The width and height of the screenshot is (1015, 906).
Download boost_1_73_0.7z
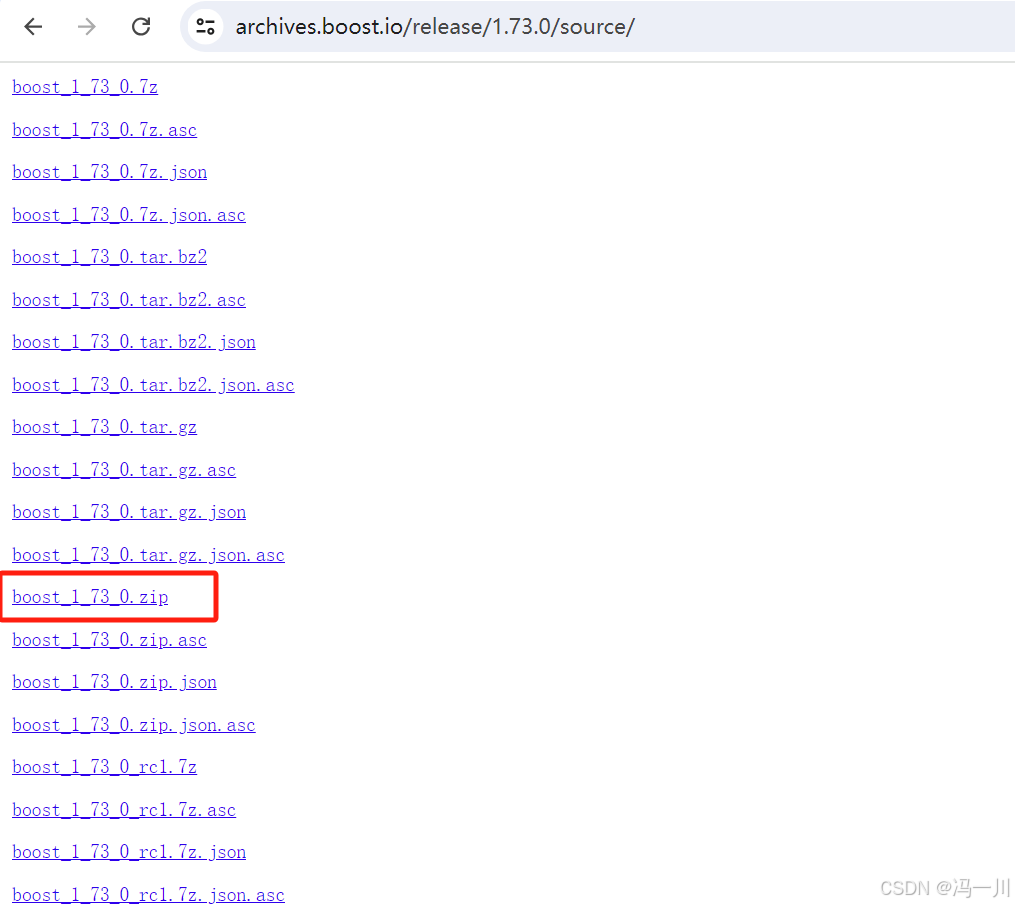85,87
